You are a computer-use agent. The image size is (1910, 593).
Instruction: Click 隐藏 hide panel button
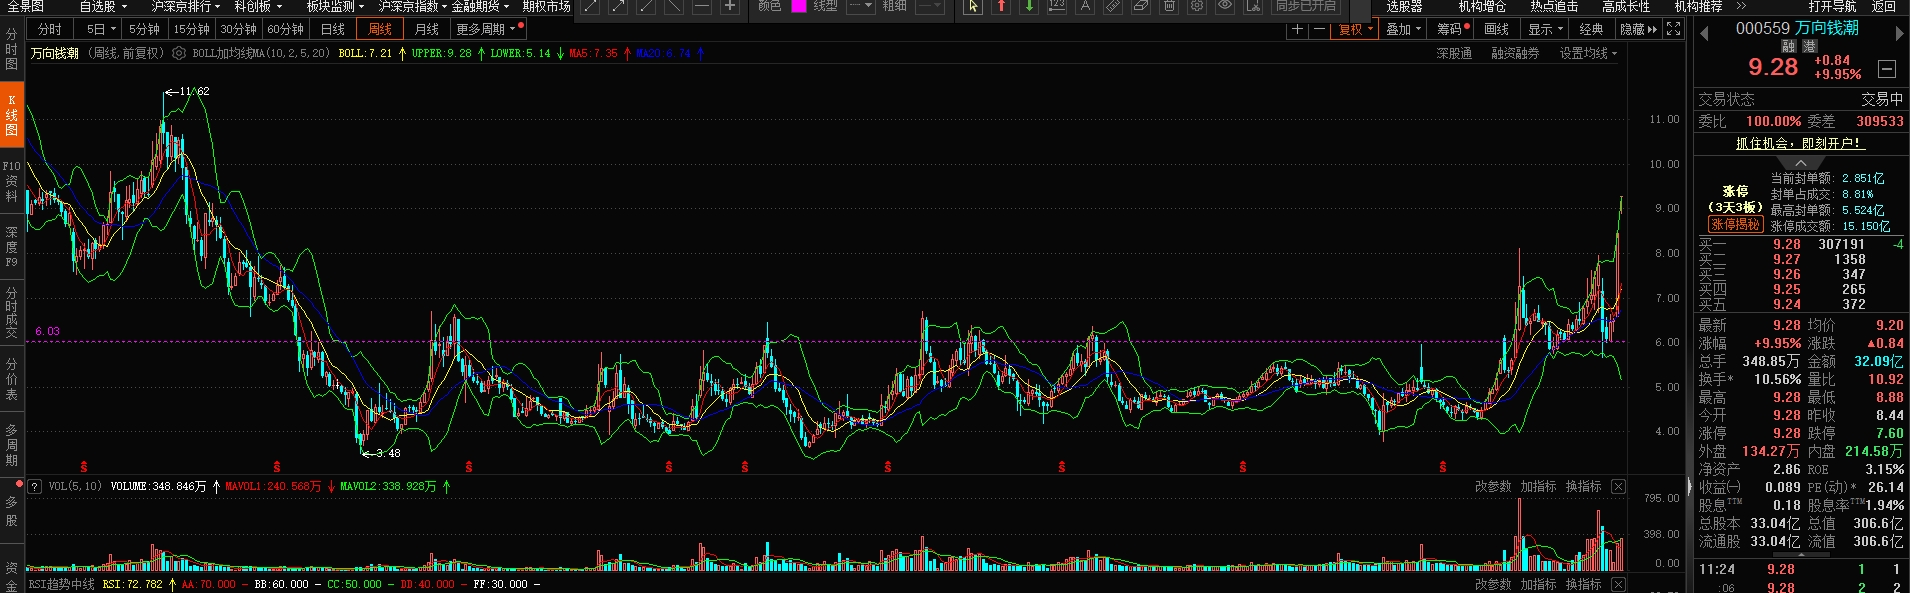(x=1638, y=29)
